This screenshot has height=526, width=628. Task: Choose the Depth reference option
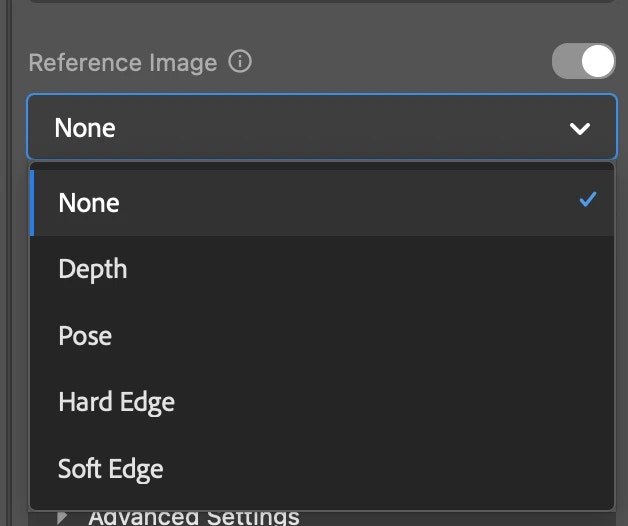coord(93,269)
